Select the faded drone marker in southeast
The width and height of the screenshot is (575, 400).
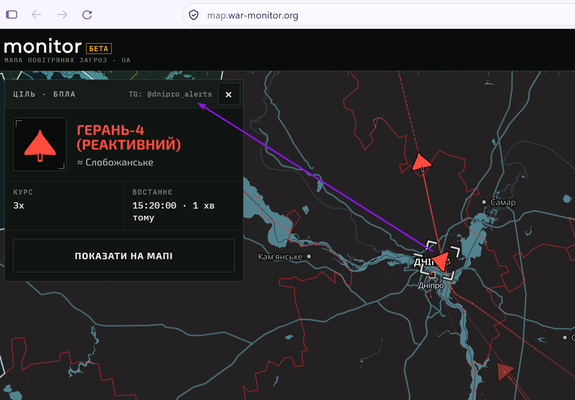point(505,371)
